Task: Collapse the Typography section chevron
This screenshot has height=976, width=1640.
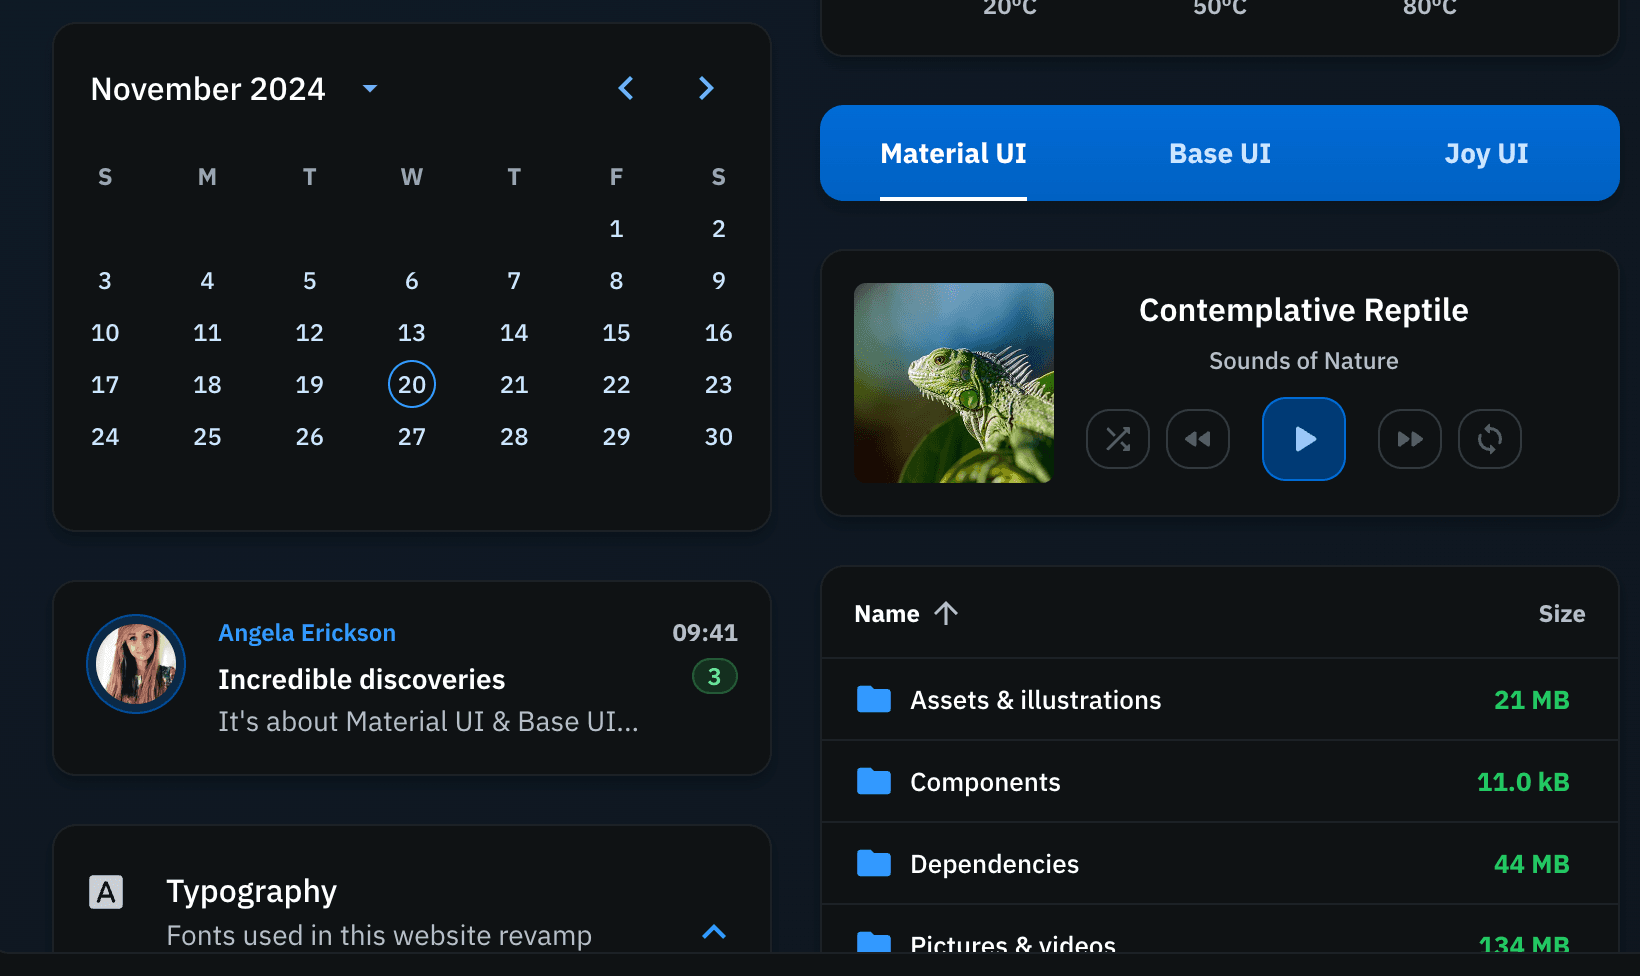Action: click(714, 932)
